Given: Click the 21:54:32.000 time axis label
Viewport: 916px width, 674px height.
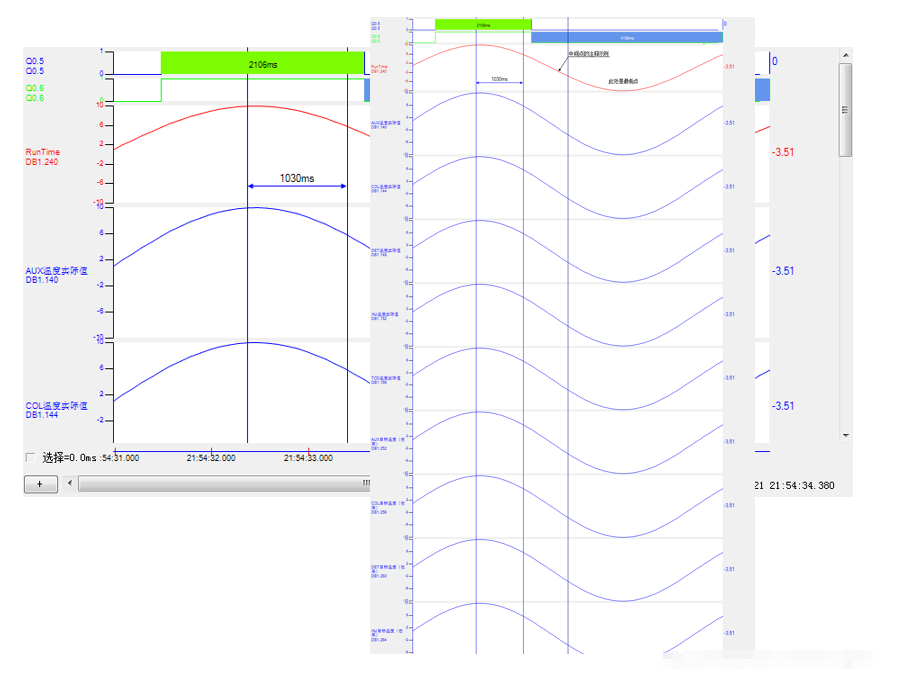Looking at the screenshot, I should (211, 458).
